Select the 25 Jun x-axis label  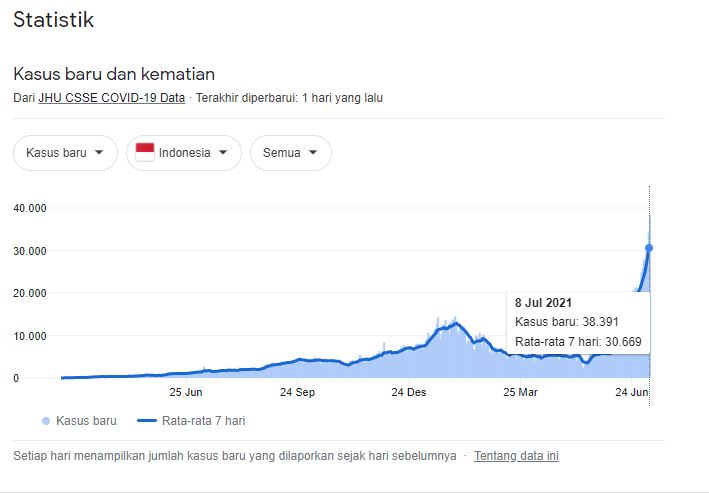coord(186,392)
